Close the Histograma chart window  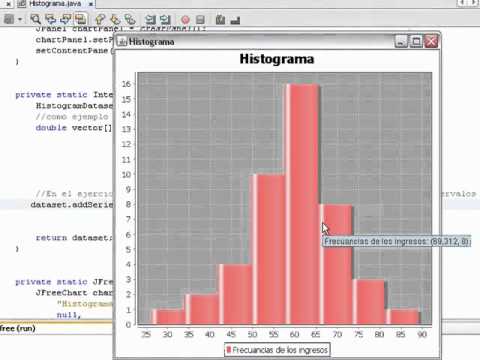[x=432, y=42]
